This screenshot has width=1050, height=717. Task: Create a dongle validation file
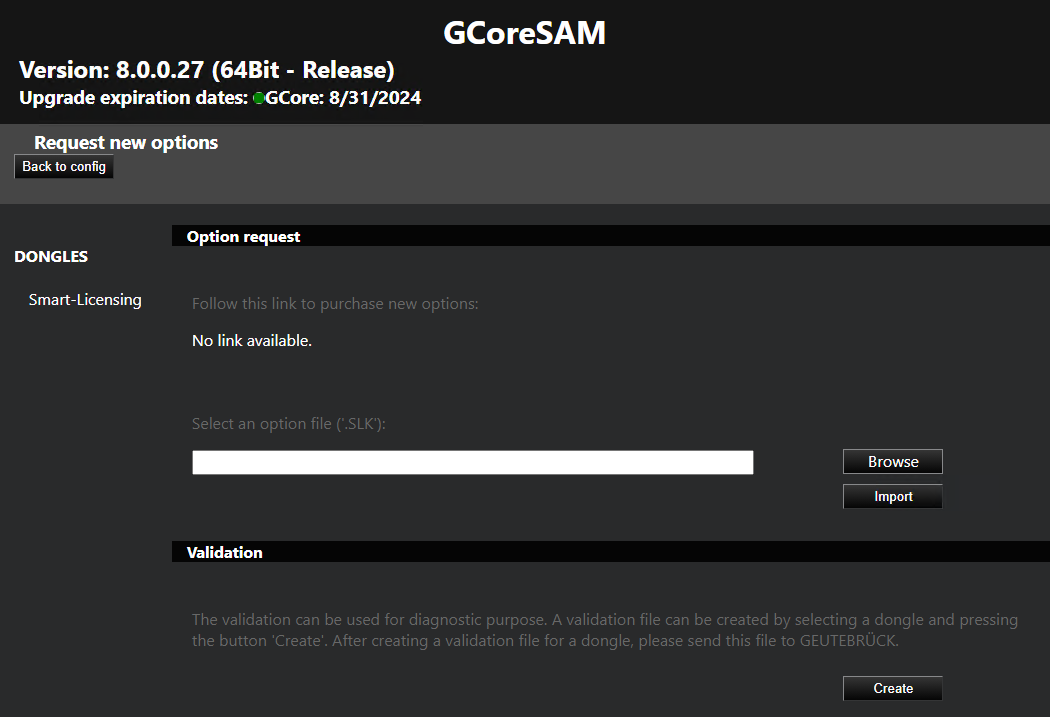pyautogui.click(x=892, y=689)
